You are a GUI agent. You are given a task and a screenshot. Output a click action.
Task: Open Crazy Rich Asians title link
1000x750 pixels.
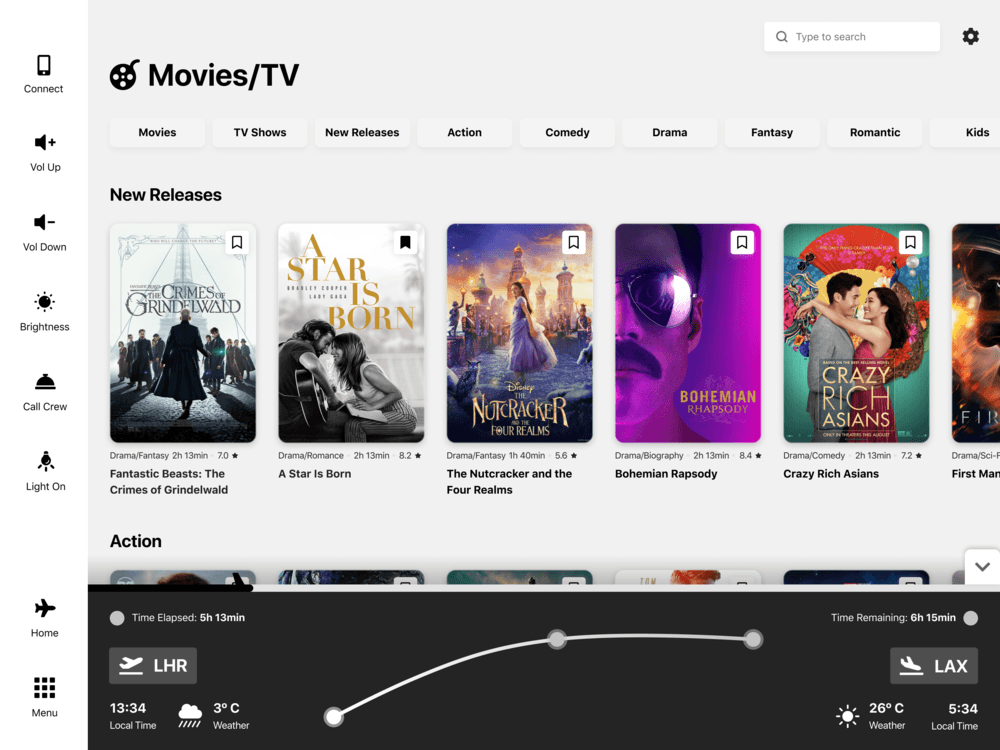point(831,474)
